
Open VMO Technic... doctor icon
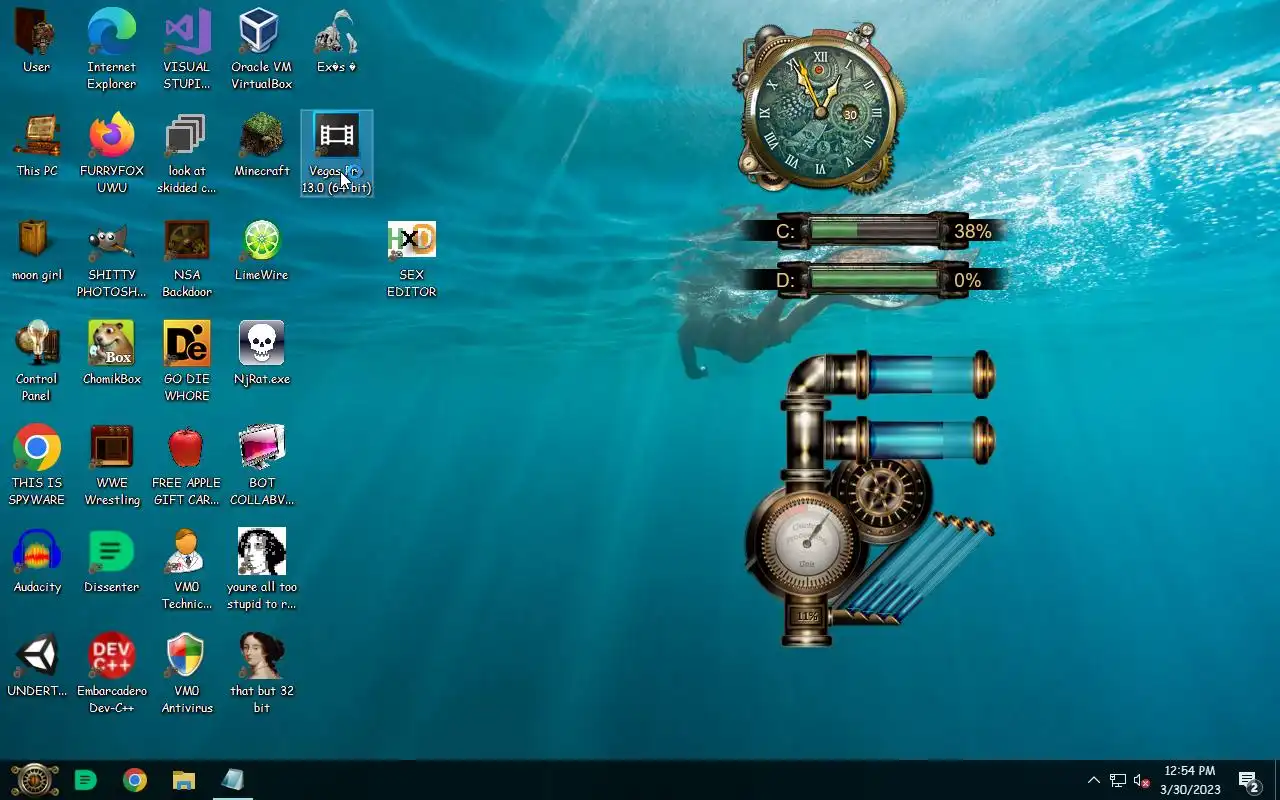[x=187, y=569]
